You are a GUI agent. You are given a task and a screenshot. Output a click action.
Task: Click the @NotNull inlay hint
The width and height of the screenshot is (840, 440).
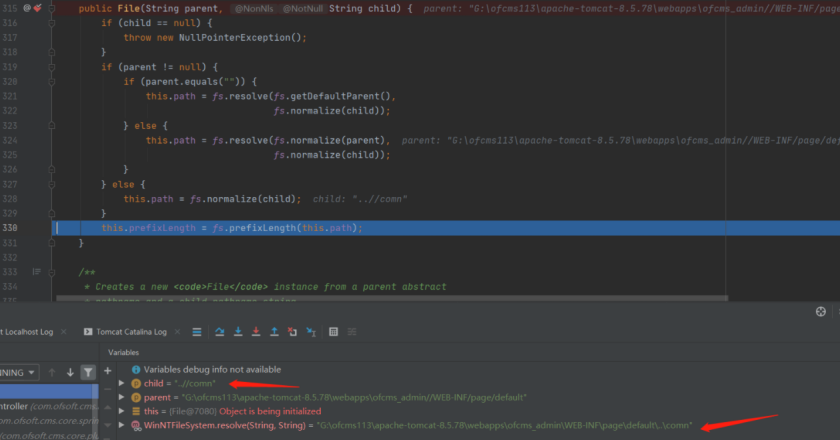click(x=303, y=9)
